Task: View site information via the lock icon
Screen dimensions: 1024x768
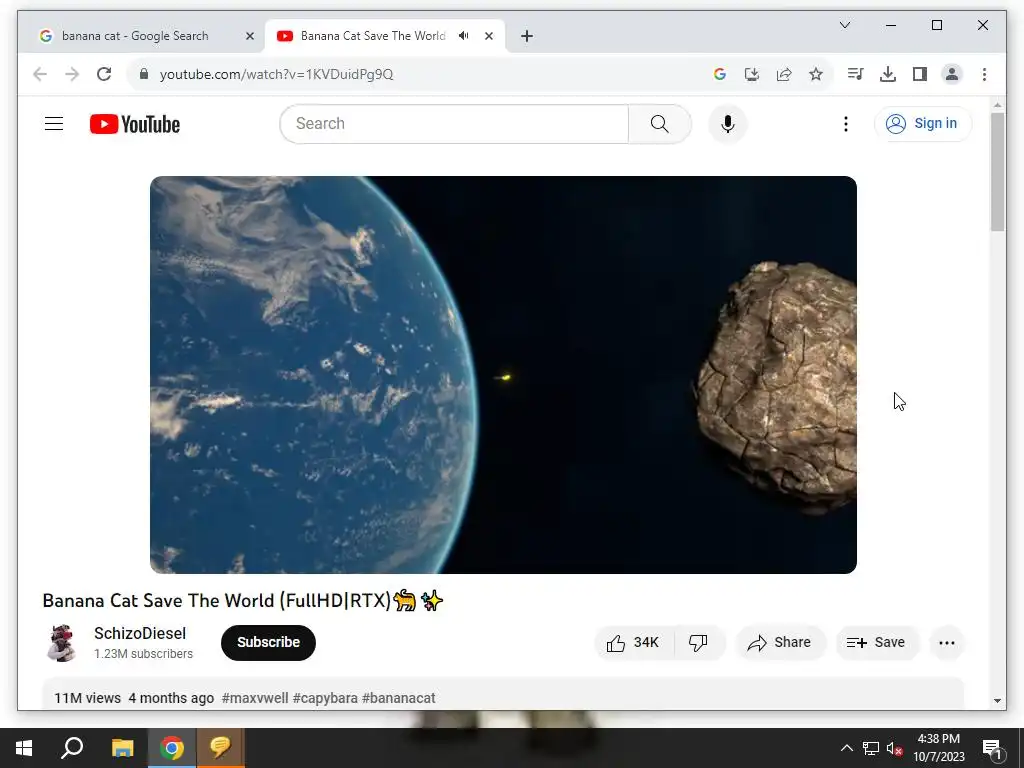Action: point(144,74)
